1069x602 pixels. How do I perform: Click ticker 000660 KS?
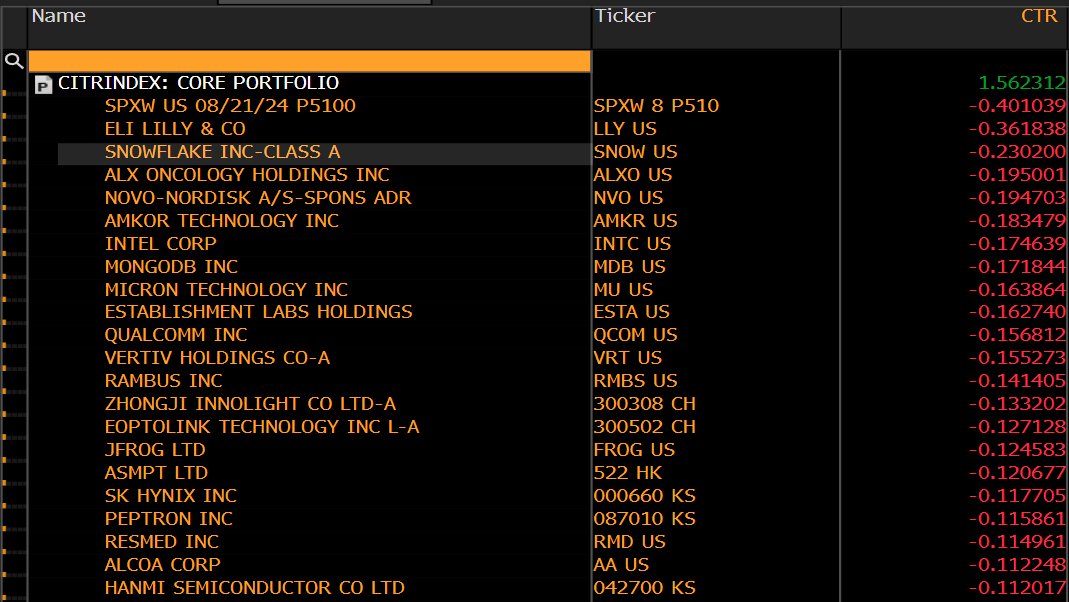tap(644, 496)
